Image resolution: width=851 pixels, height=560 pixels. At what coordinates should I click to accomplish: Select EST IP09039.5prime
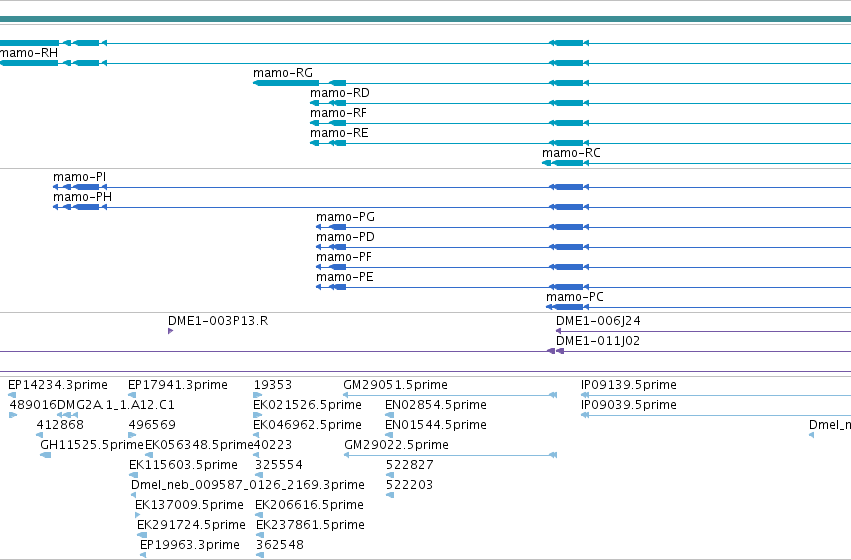click(x=629, y=405)
